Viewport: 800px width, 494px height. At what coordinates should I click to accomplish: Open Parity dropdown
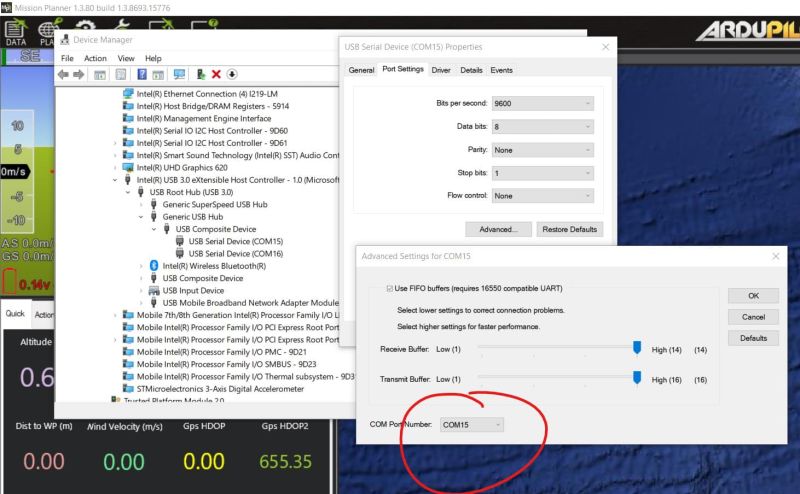pos(542,150)
